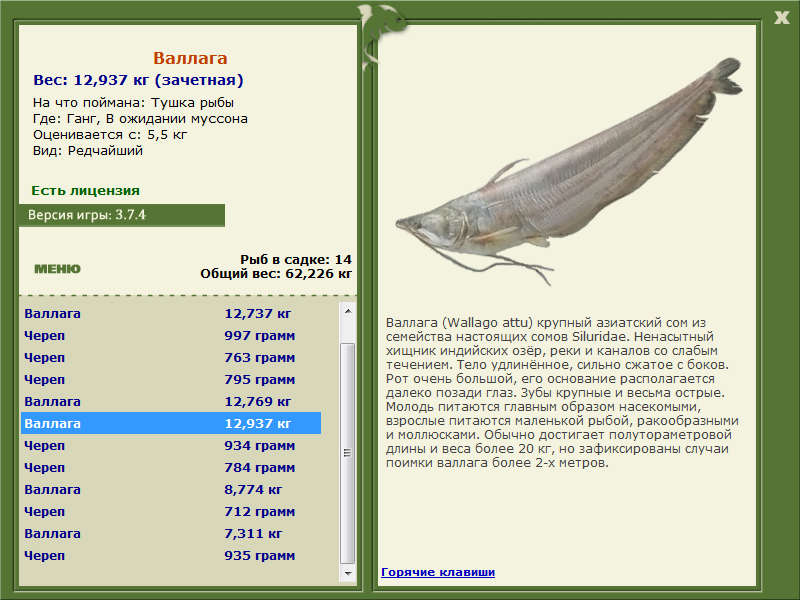Click the Общий вес: 62,226 кг text
This screenshot has width=800, height=600.
tap(276, 273)
